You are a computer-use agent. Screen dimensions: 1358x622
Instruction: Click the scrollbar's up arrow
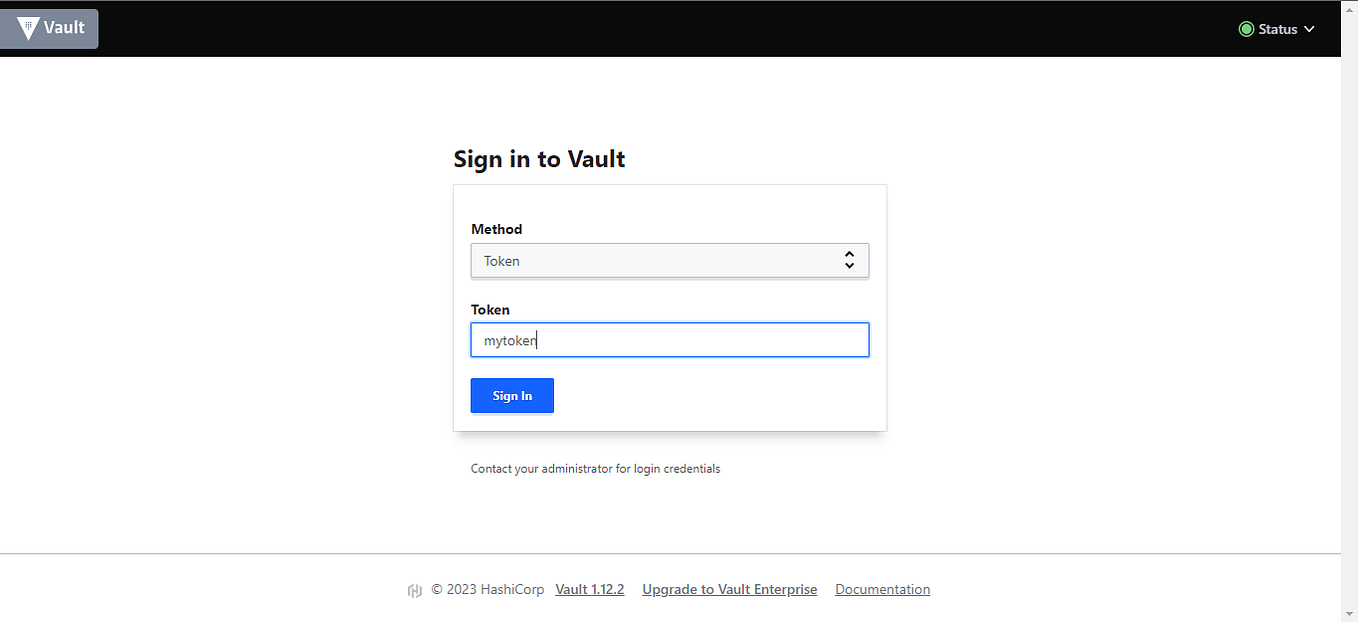coord(1350,8)
